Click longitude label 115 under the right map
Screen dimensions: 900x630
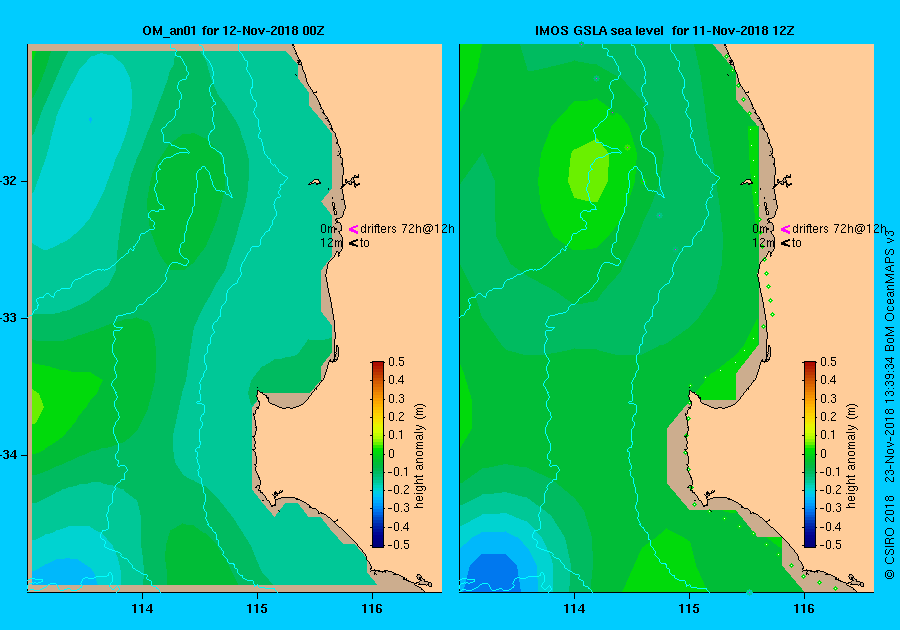pos(689,609)
